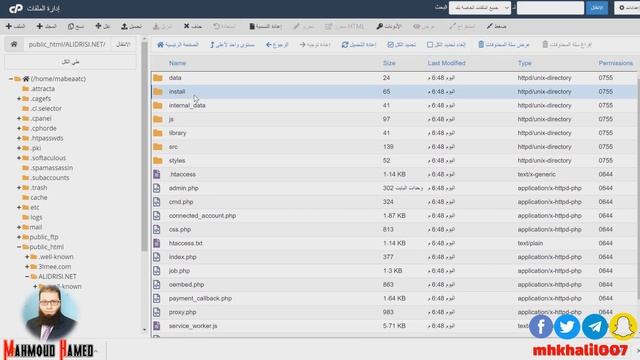Click the Collapse All button above tree
This screenshot has width=640, height=360.
pos(70,62)
